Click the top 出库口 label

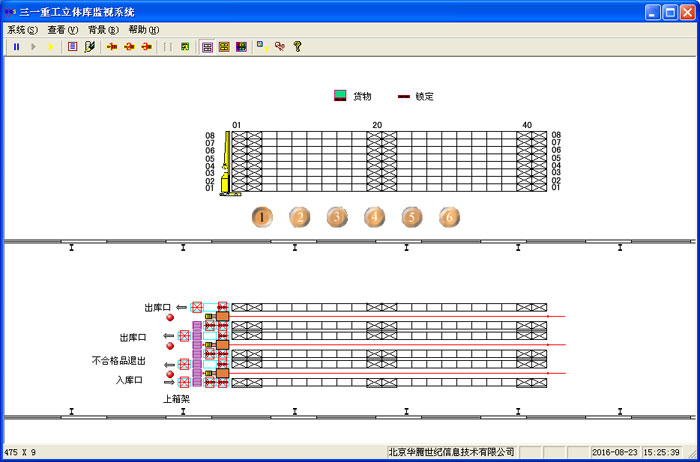(157, 308)
